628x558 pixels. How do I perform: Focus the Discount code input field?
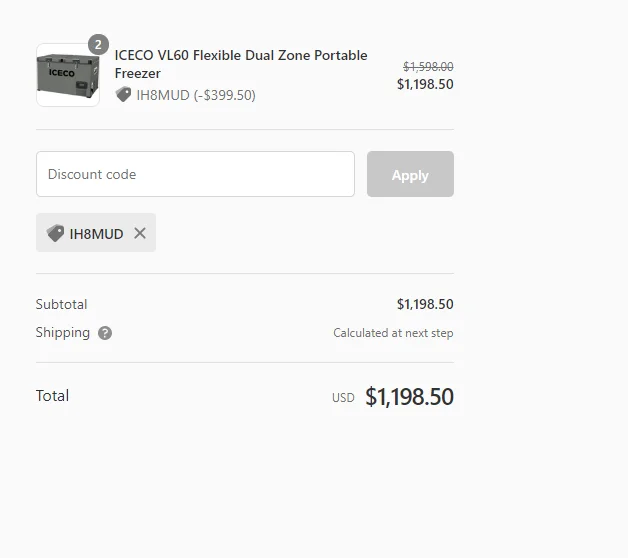click(195, 174)
